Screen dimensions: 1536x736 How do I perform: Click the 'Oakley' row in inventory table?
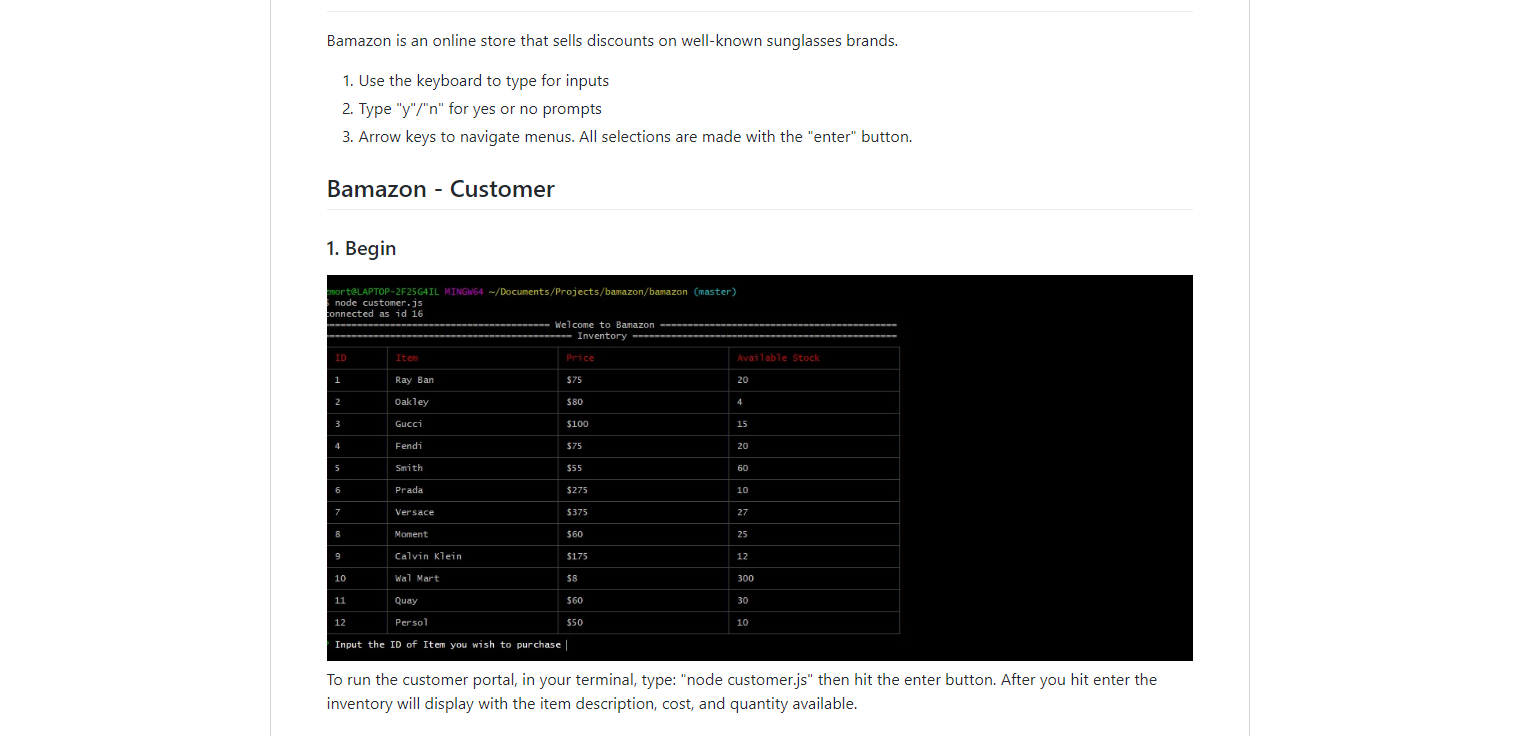(412, 402)
